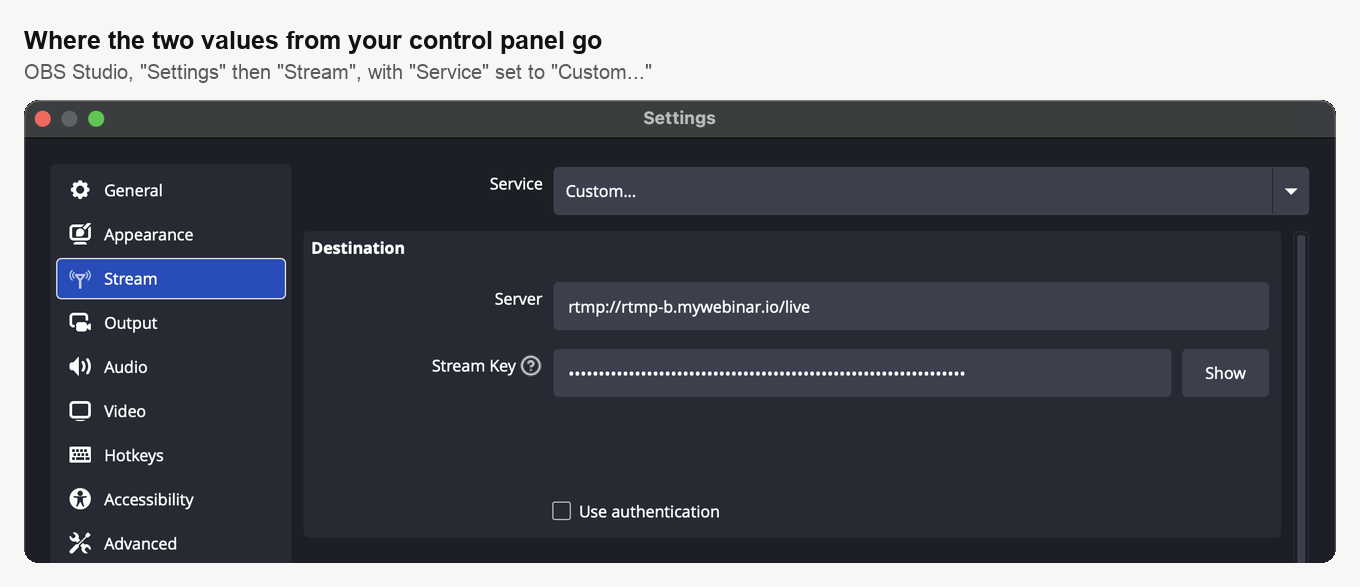Open the Service dropdown arrow
Viewport: 1360px width, 587px height.
1291,191
